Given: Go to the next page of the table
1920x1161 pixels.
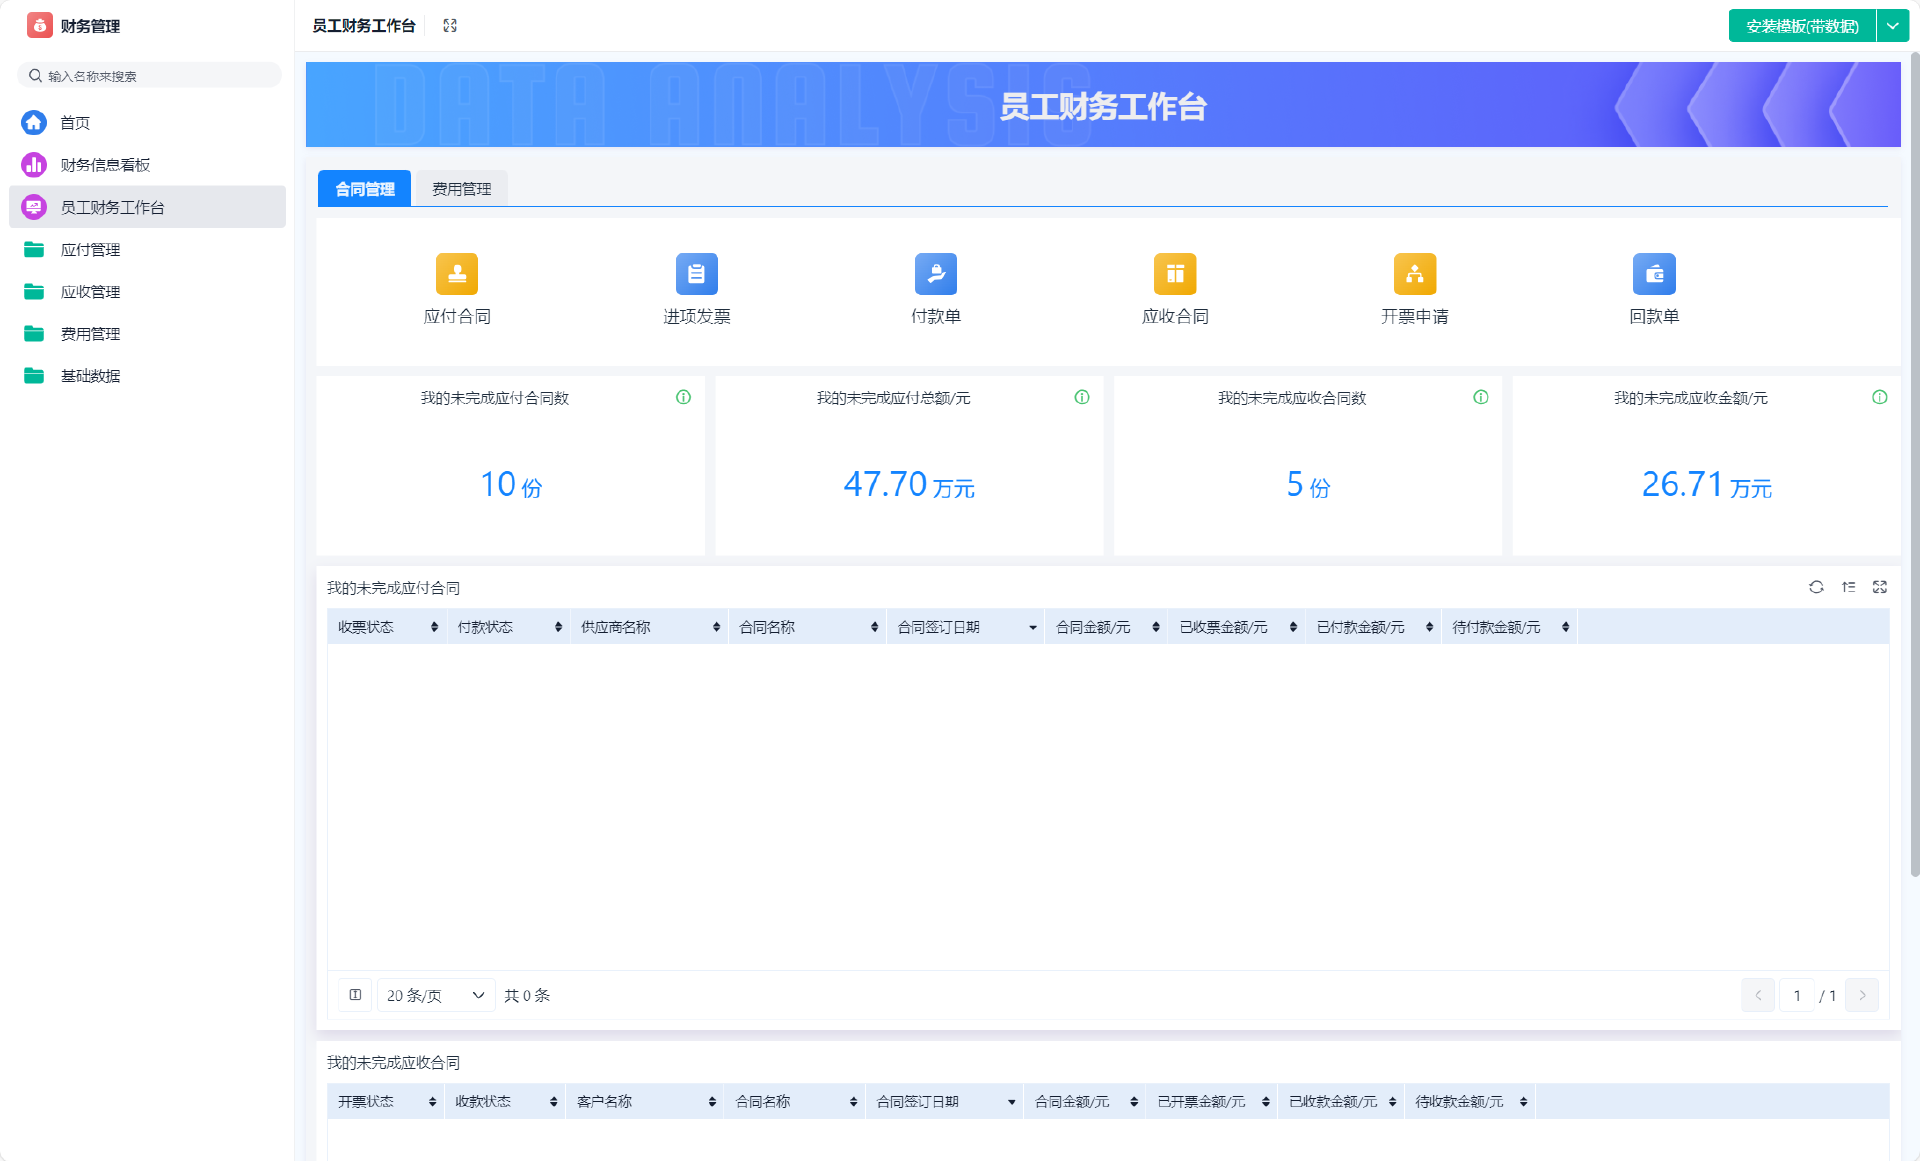Looking at the screenshot, I should (x=1862, y=995).
